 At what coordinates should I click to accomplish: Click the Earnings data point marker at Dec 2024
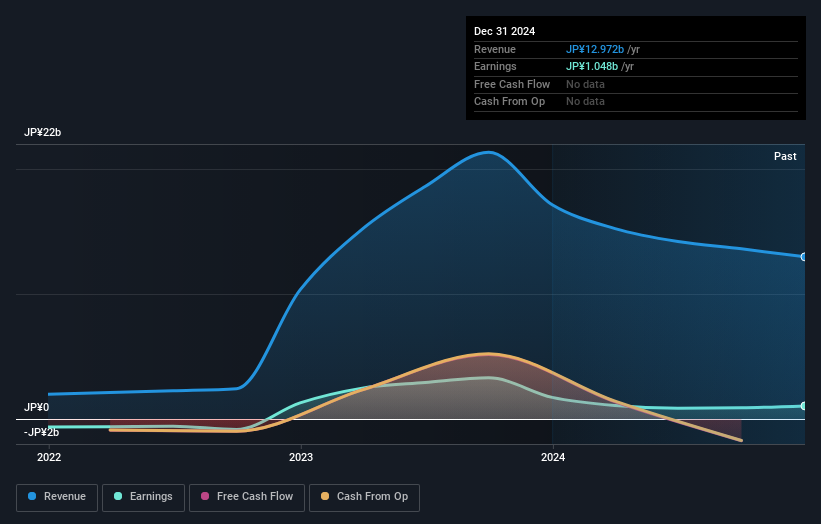[x=804, y=406]
